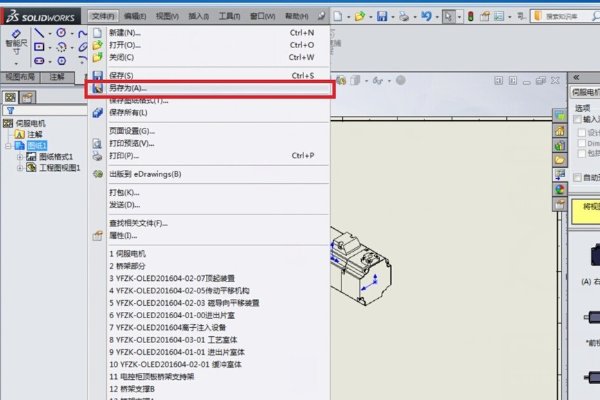Collapse the task pane with « button
Image resolution: width=600 pixels, height=400 pixels.
coord(576,77)
